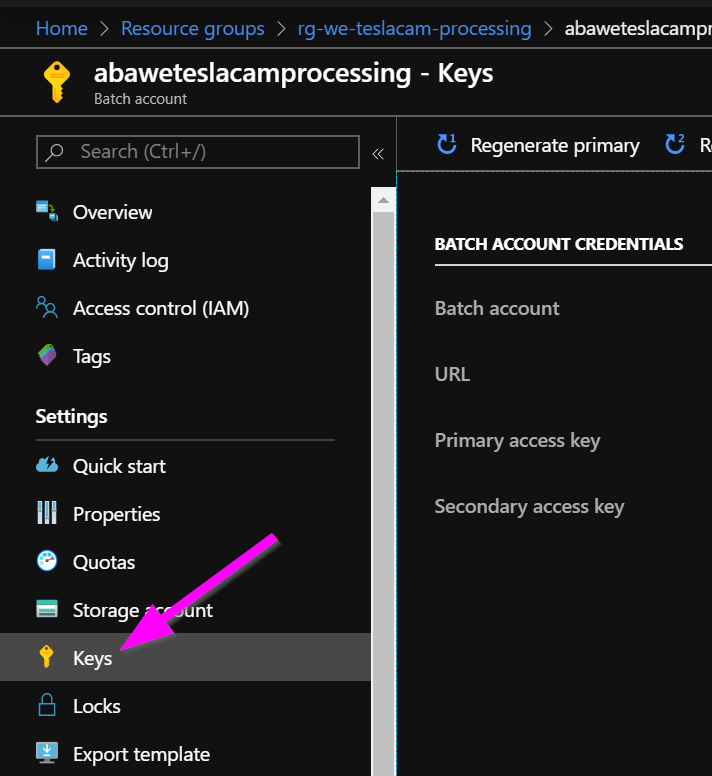712x776 pixels.
Task: Click the Storage account icon
Action: pyautogui.click(x=47, y=609)
